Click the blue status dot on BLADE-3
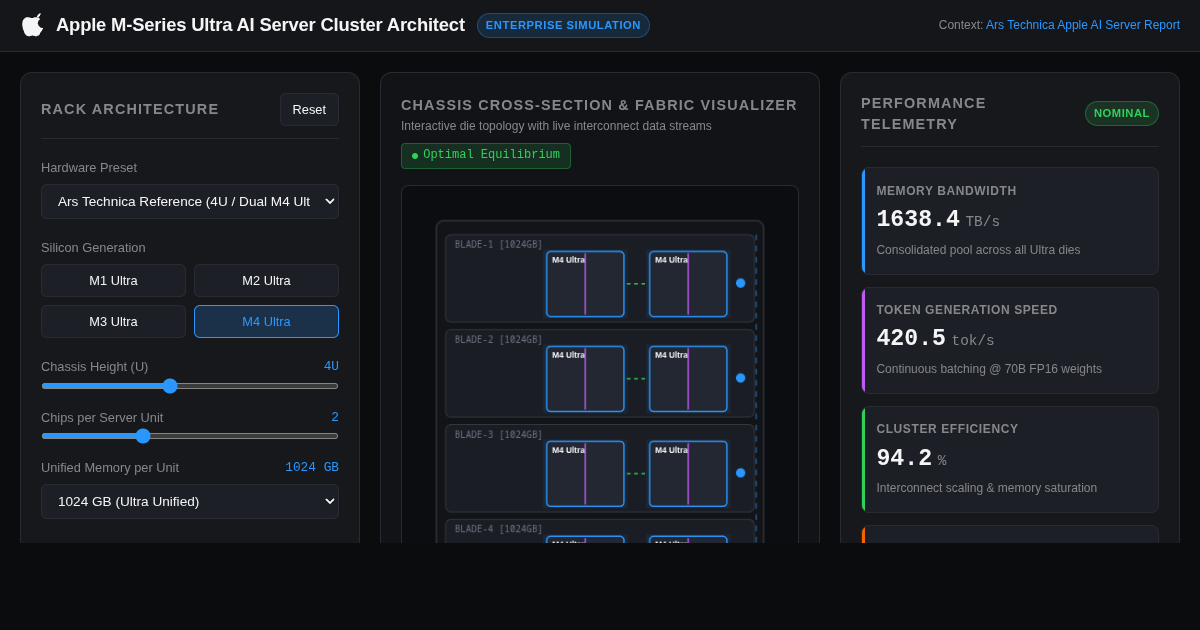The height and width of the screenshot is (630, 1200). click(741, 473)
